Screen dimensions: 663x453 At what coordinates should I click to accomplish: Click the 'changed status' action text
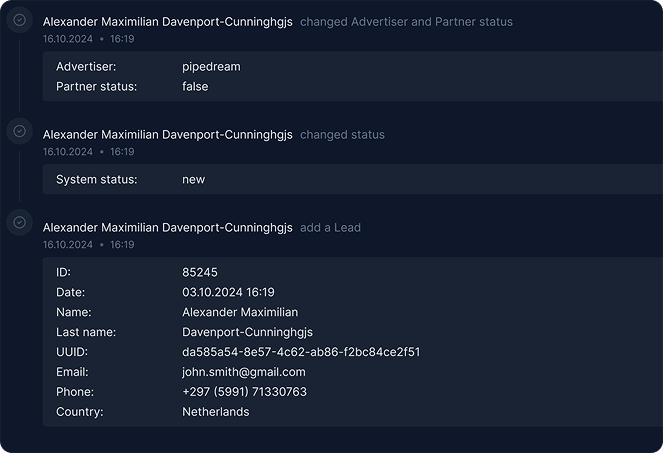pos(342,135)
